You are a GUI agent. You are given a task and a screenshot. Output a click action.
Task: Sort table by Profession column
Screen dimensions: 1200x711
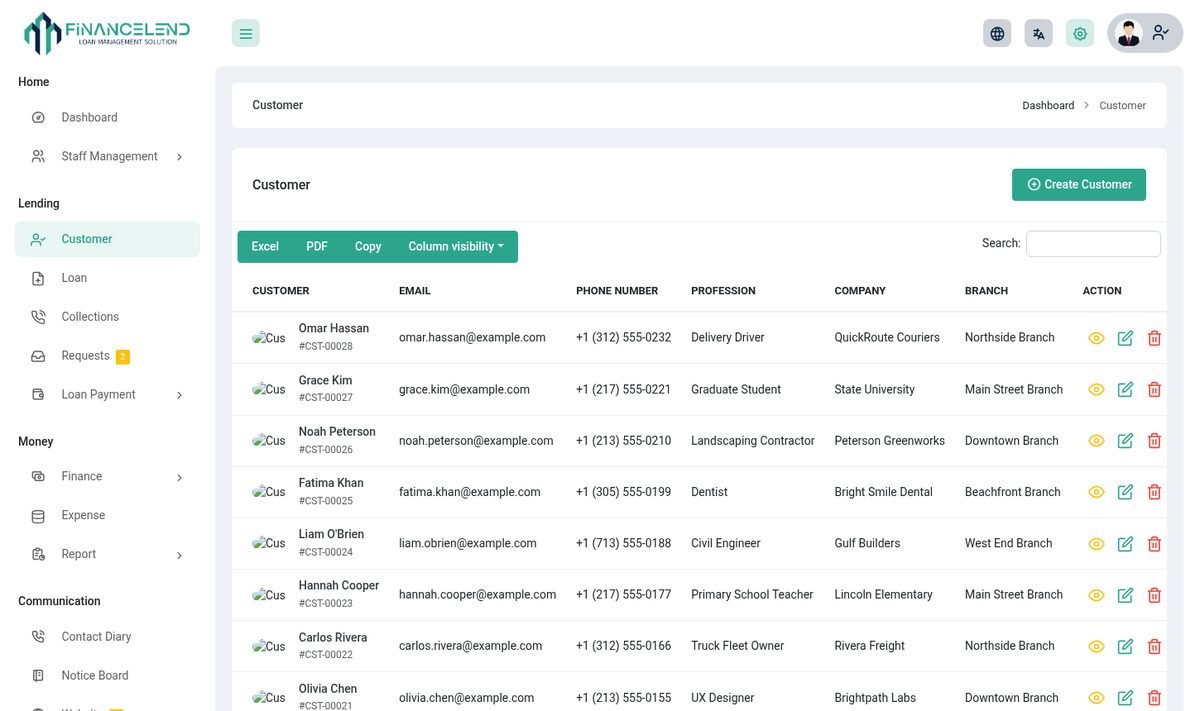[x=723, y=291]
